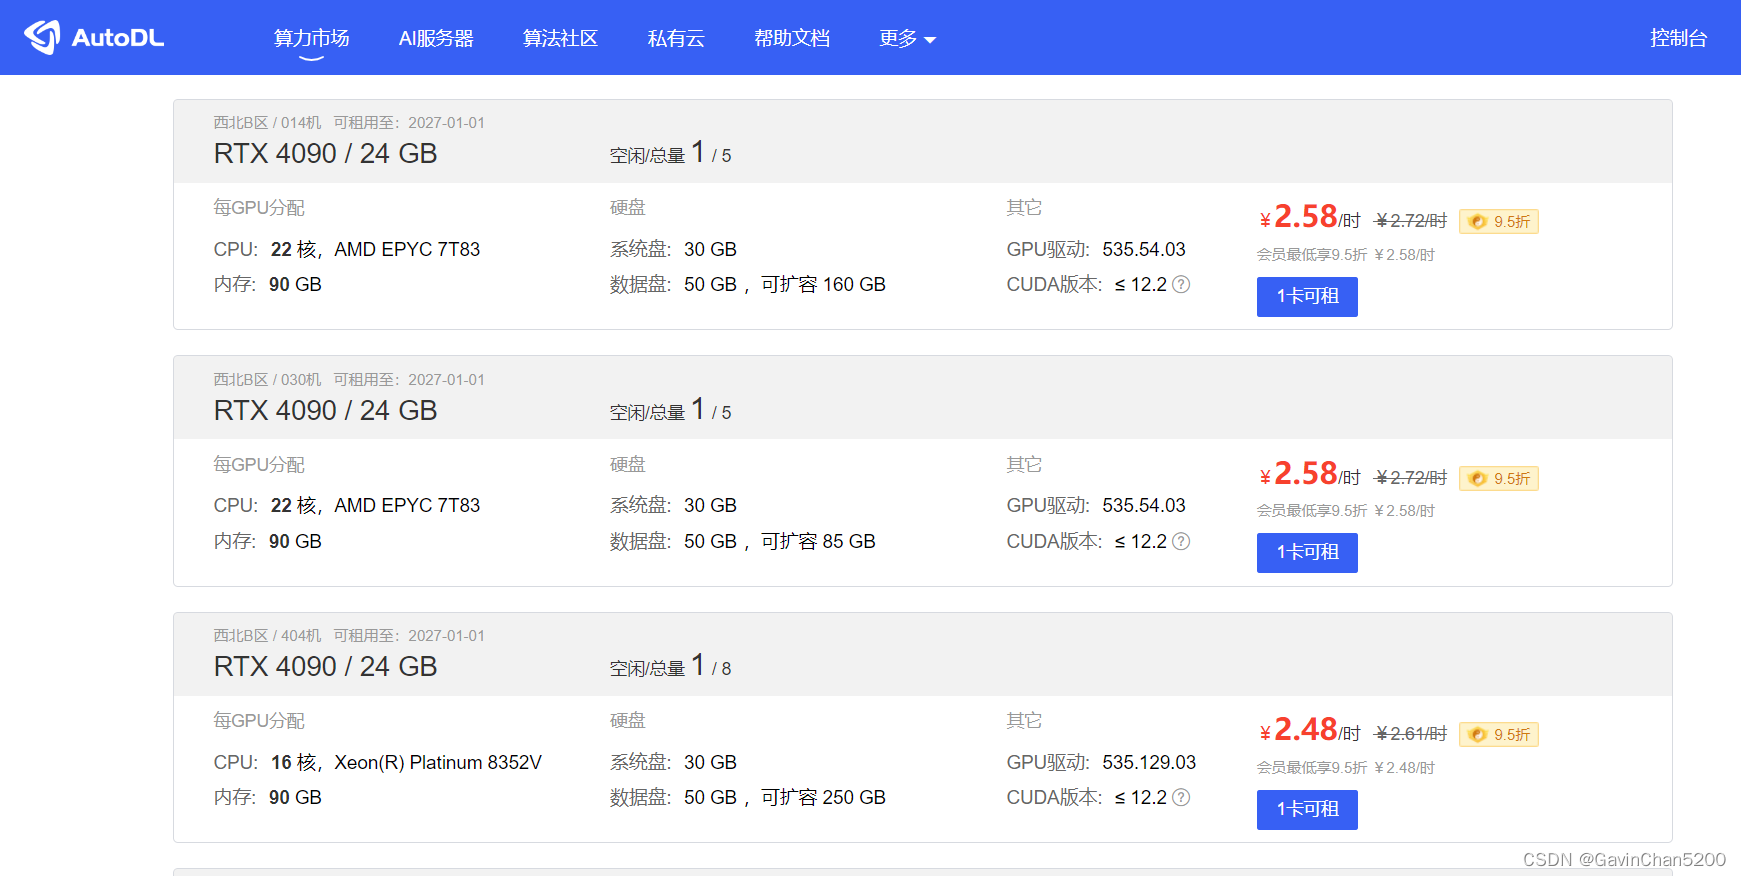Image resolution: width=1741 pixels, height=876 pixels.
Task: Click the 9.5折 member badge on 030机
Action: tap(1498, 478)
